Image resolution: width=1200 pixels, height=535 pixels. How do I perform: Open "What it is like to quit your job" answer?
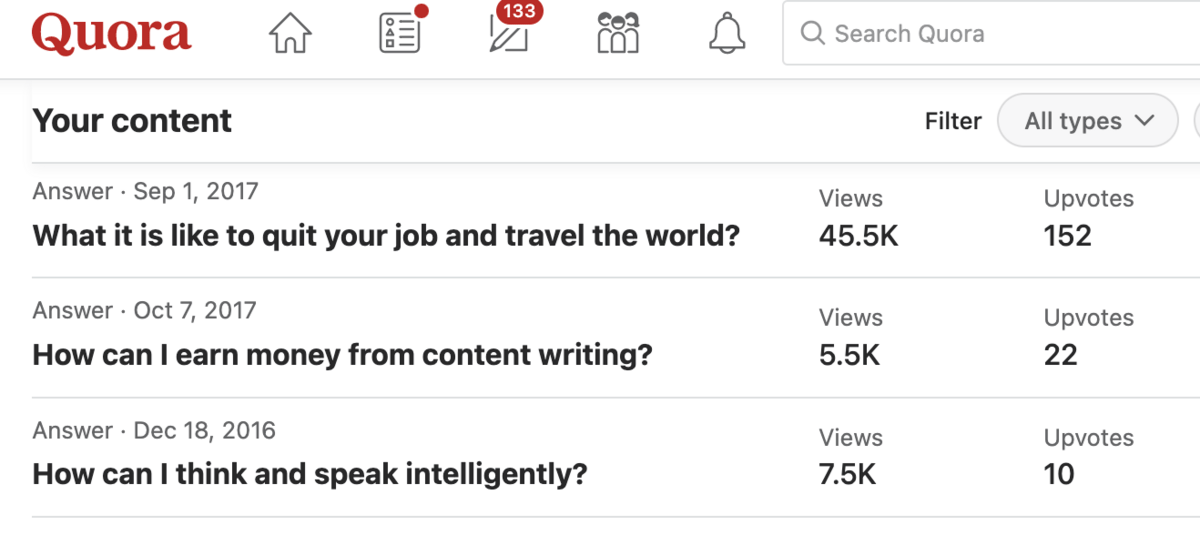[386, 236]
